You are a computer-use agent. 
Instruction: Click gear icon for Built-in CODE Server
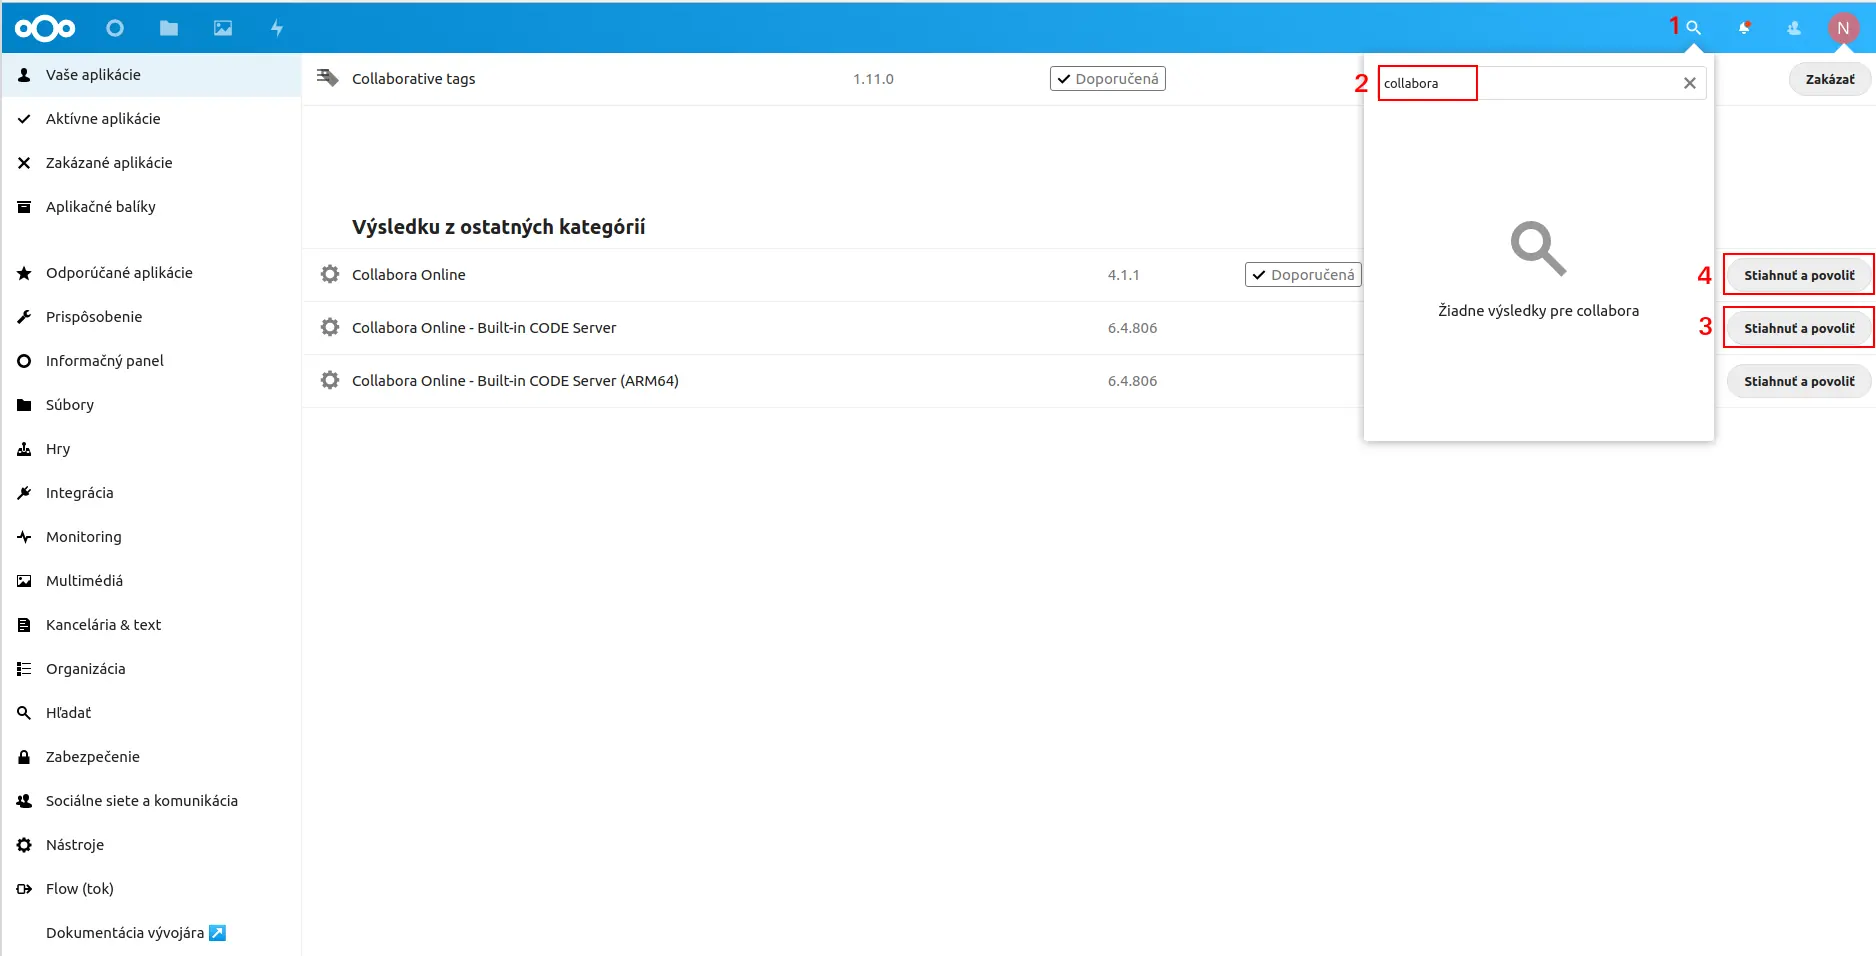tap(329, 327)
